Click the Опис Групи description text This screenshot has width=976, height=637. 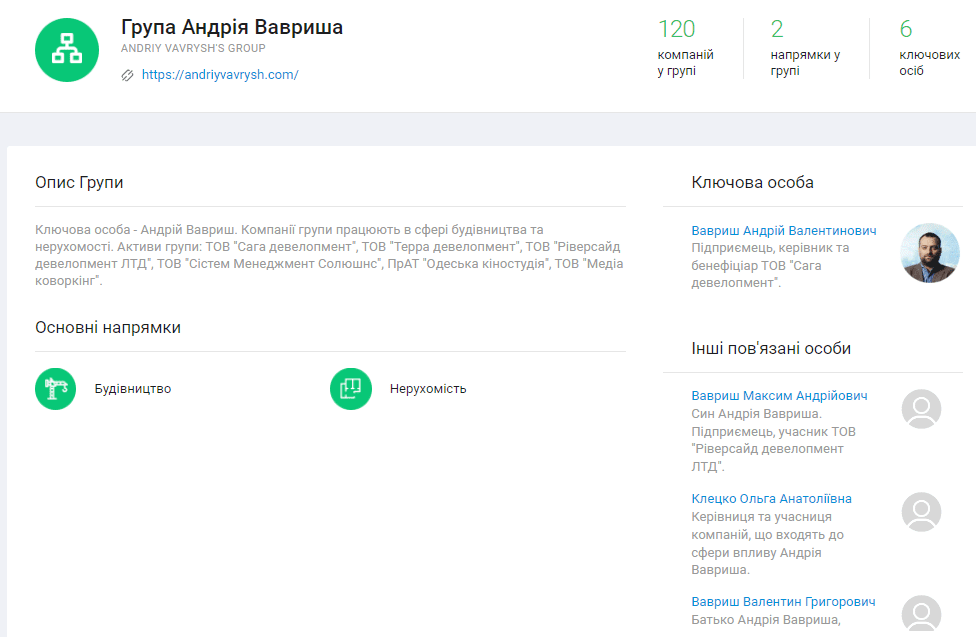coord(330,255)
